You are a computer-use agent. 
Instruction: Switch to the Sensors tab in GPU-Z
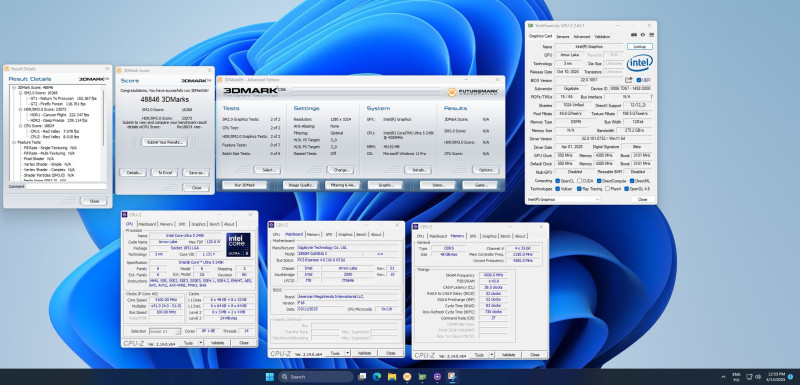(x=563, y=37)
